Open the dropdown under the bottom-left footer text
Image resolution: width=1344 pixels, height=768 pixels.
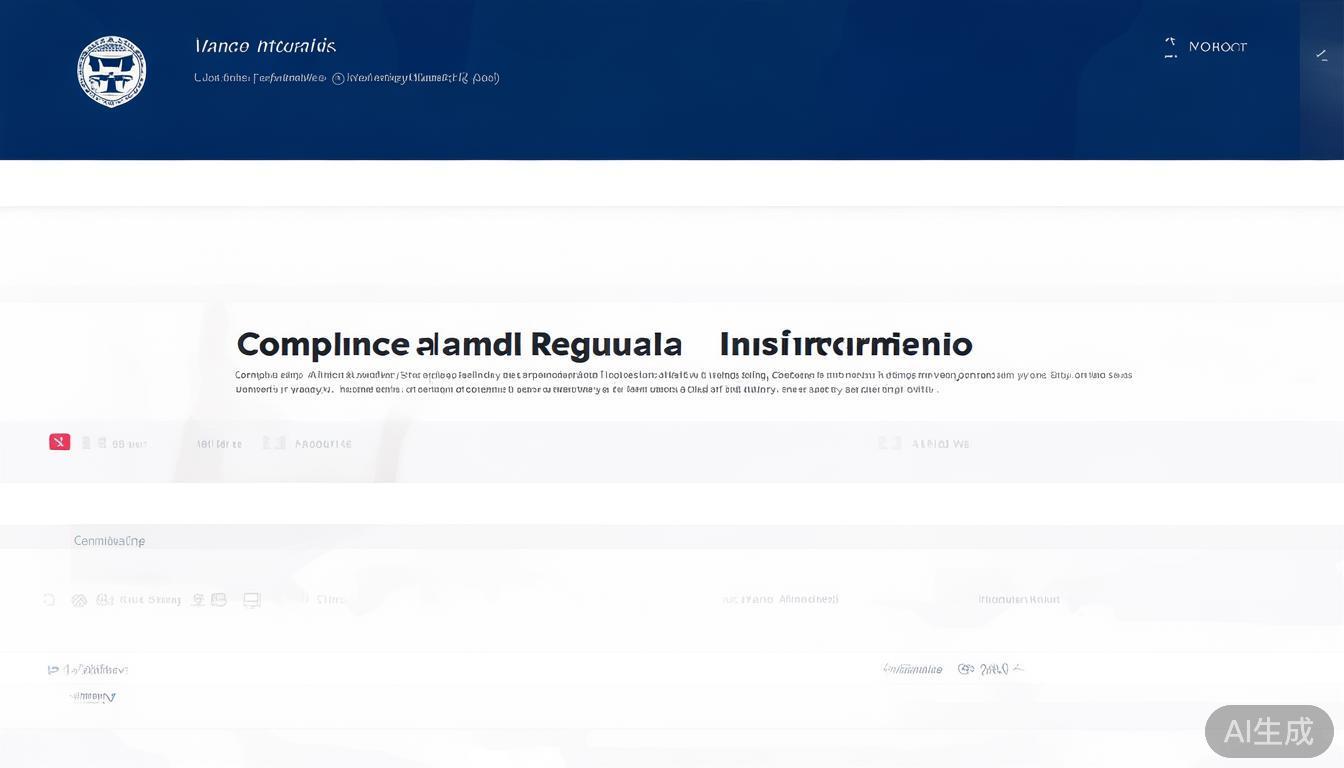click(93, 697)
